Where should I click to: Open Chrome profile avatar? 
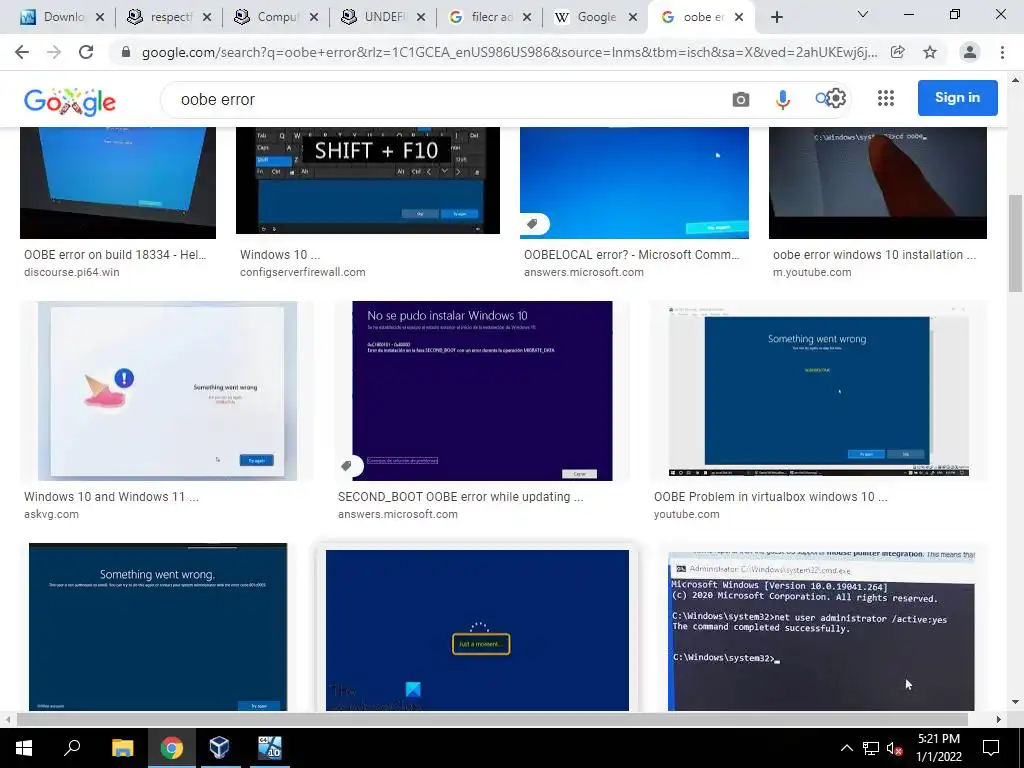970,52
